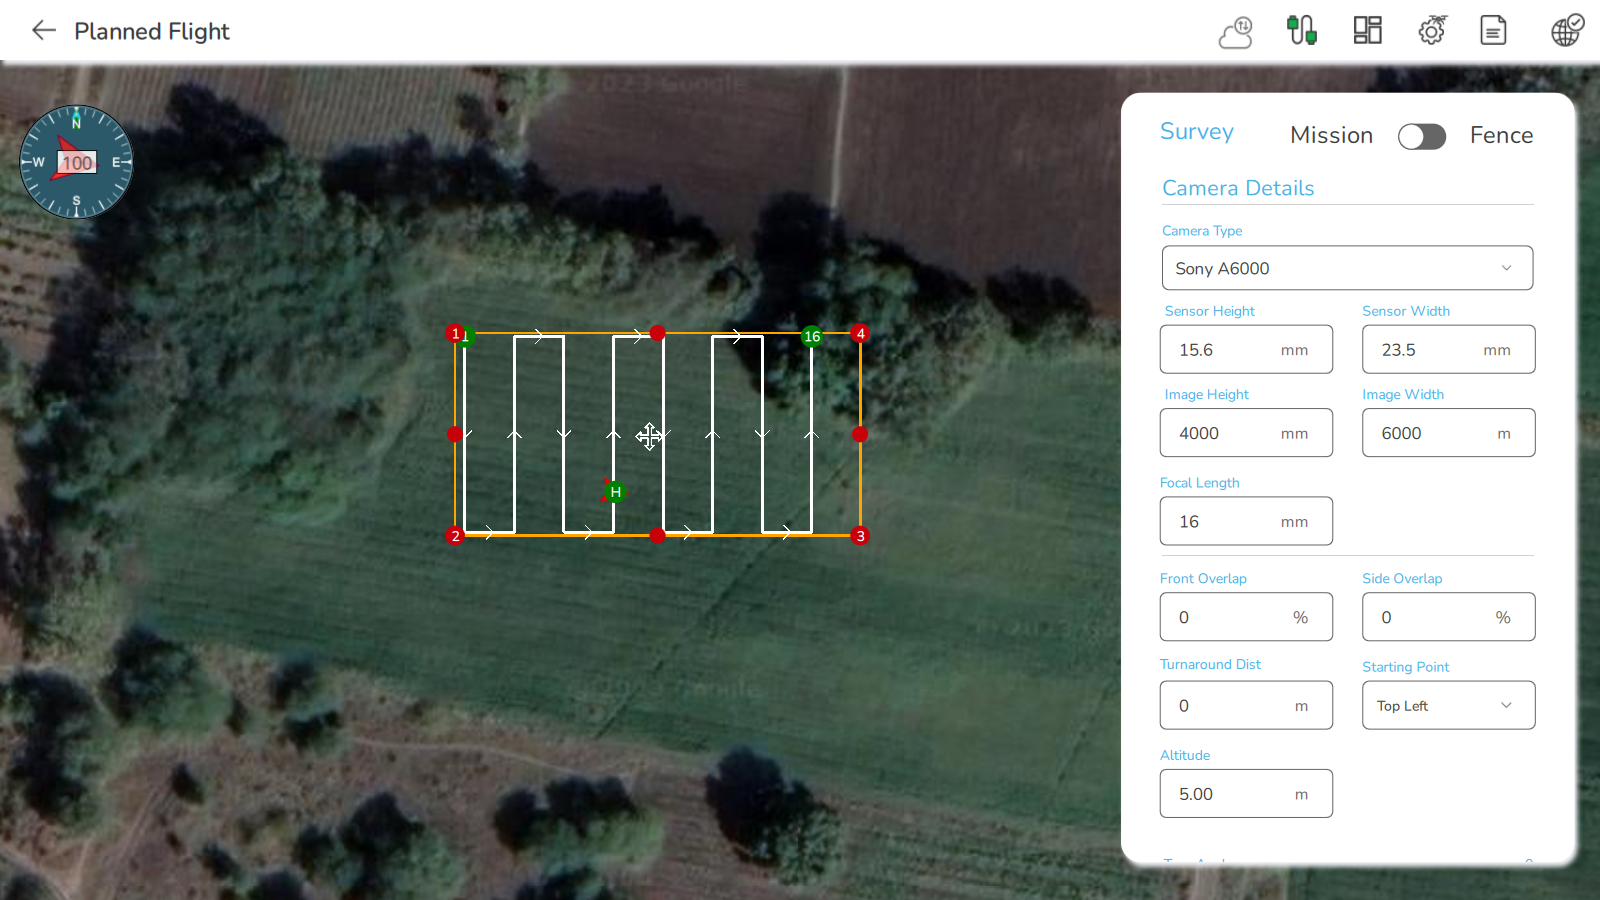The image size is (1600, 900).
Task: Click the green home marker H
Action: (x=616, y=492)
